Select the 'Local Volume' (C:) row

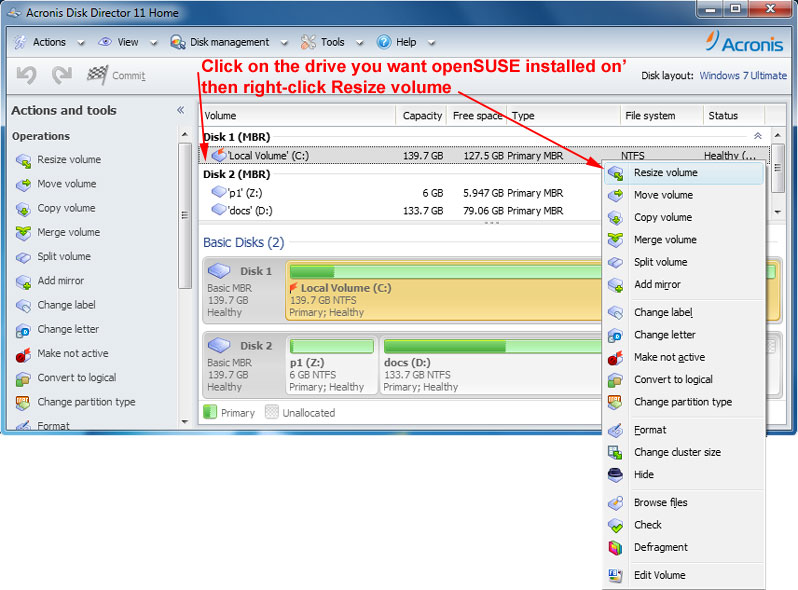pyautogui.click(x=484, y=155)
